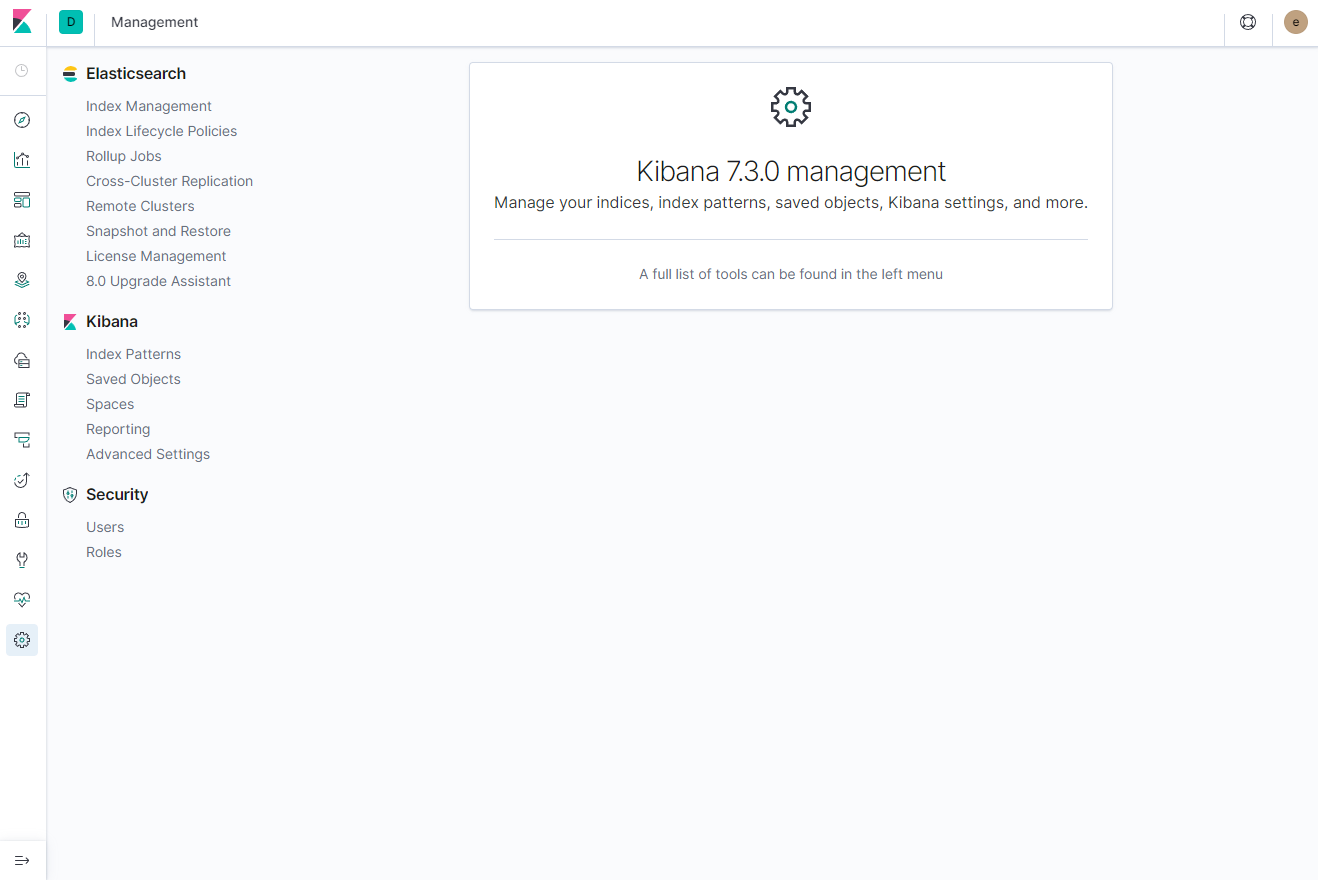Go to Rollup Jobs
The height and width of the screenshot is (880, 1318).
[x=124, y=156]
